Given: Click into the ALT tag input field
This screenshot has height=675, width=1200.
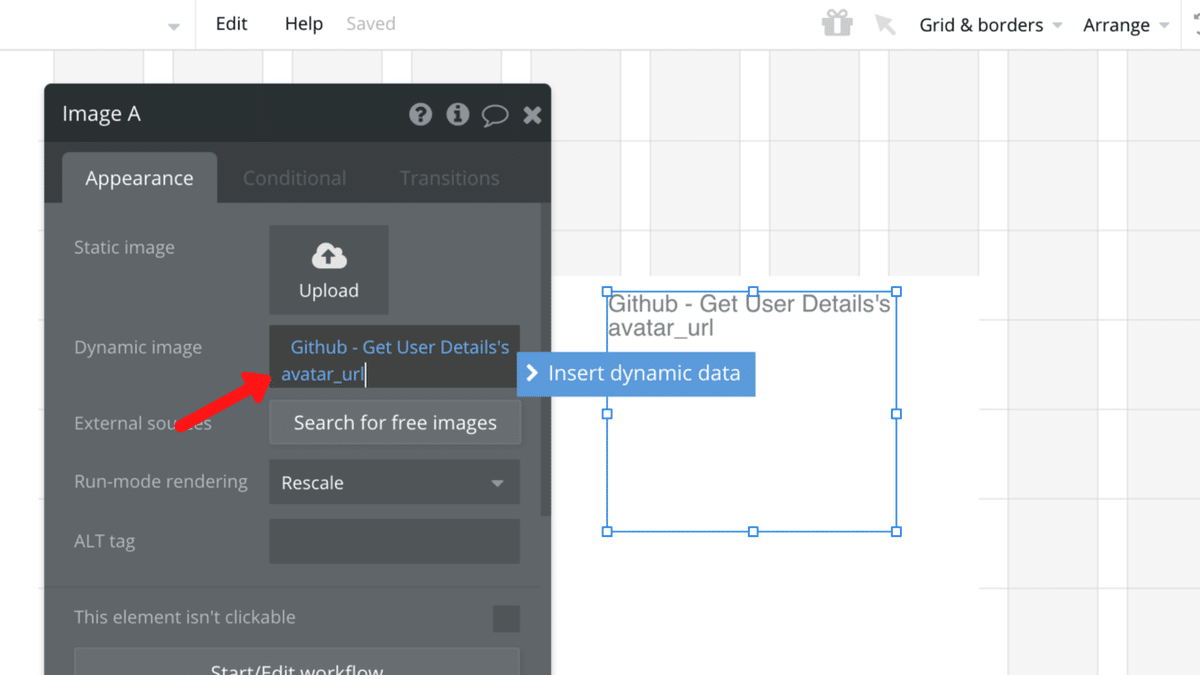Looking at the screenshot, I should pos(394,541).
